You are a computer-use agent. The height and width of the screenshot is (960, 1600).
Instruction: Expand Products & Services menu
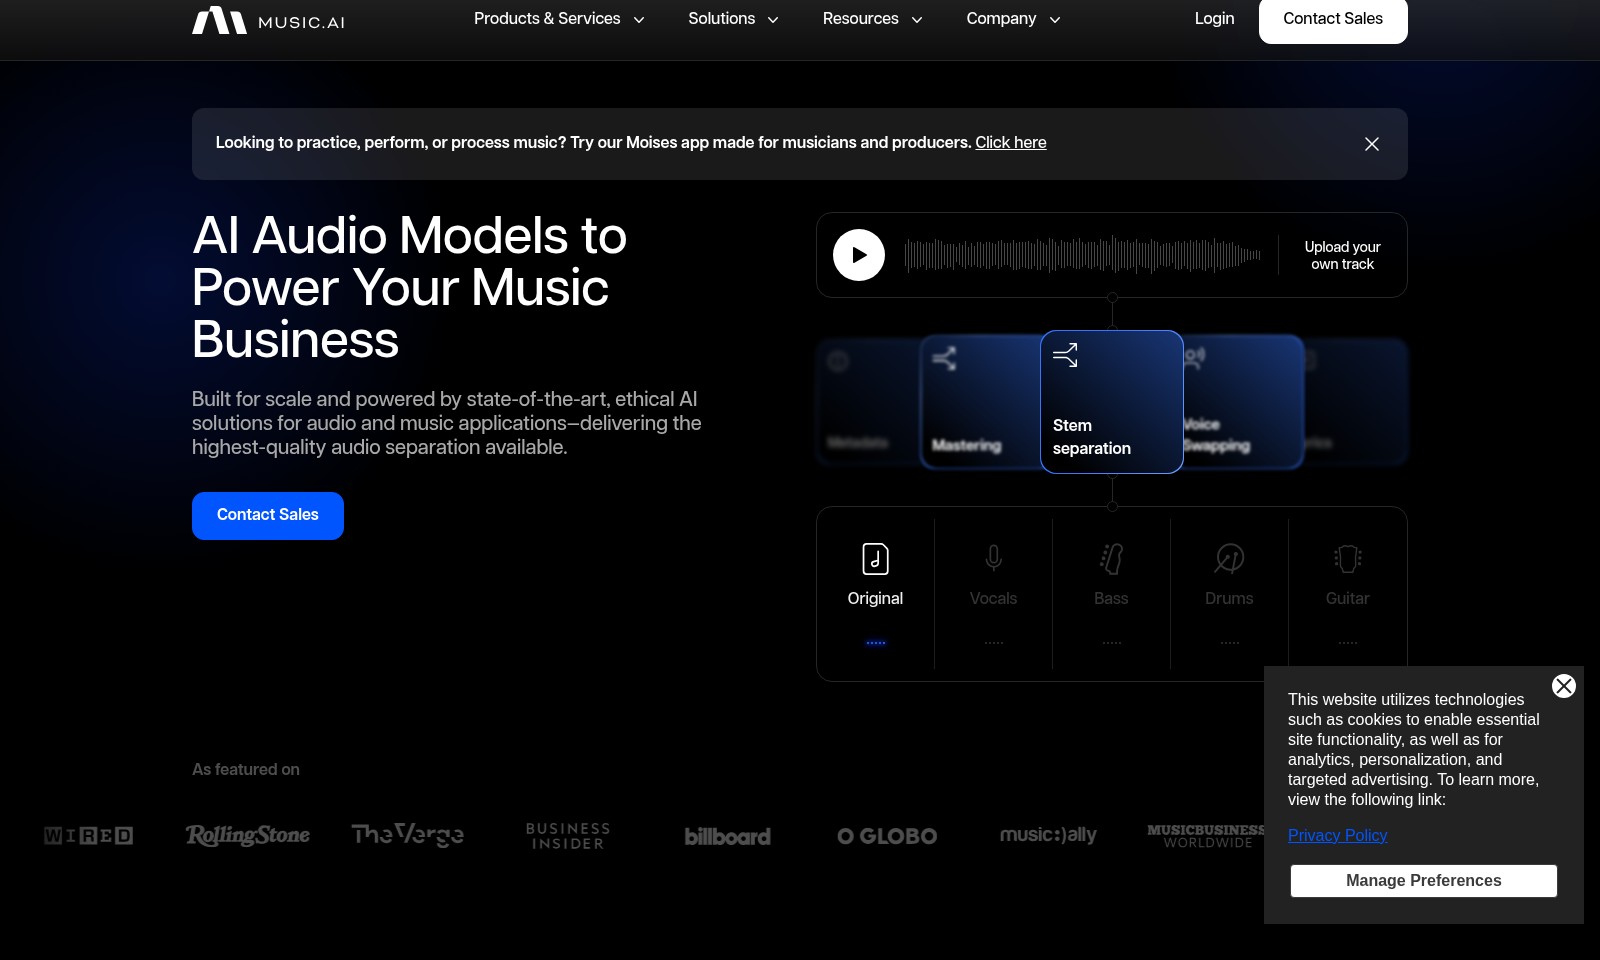coord(559,19)
